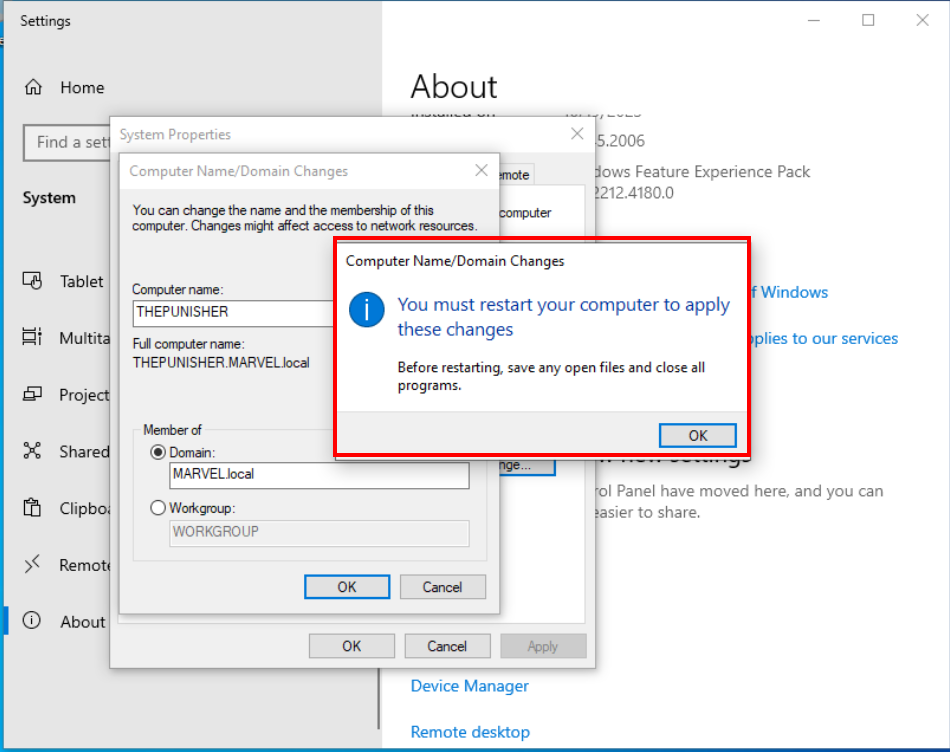Image resolution: width=950 pixels, height=752 pixels.
Task: Click the Find a setting search box
Action: pos(66,142)
